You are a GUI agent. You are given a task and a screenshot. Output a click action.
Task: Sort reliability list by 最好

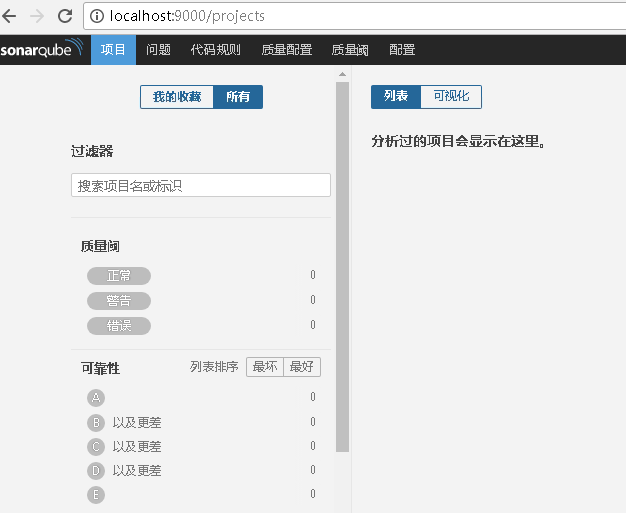(302, 367)
